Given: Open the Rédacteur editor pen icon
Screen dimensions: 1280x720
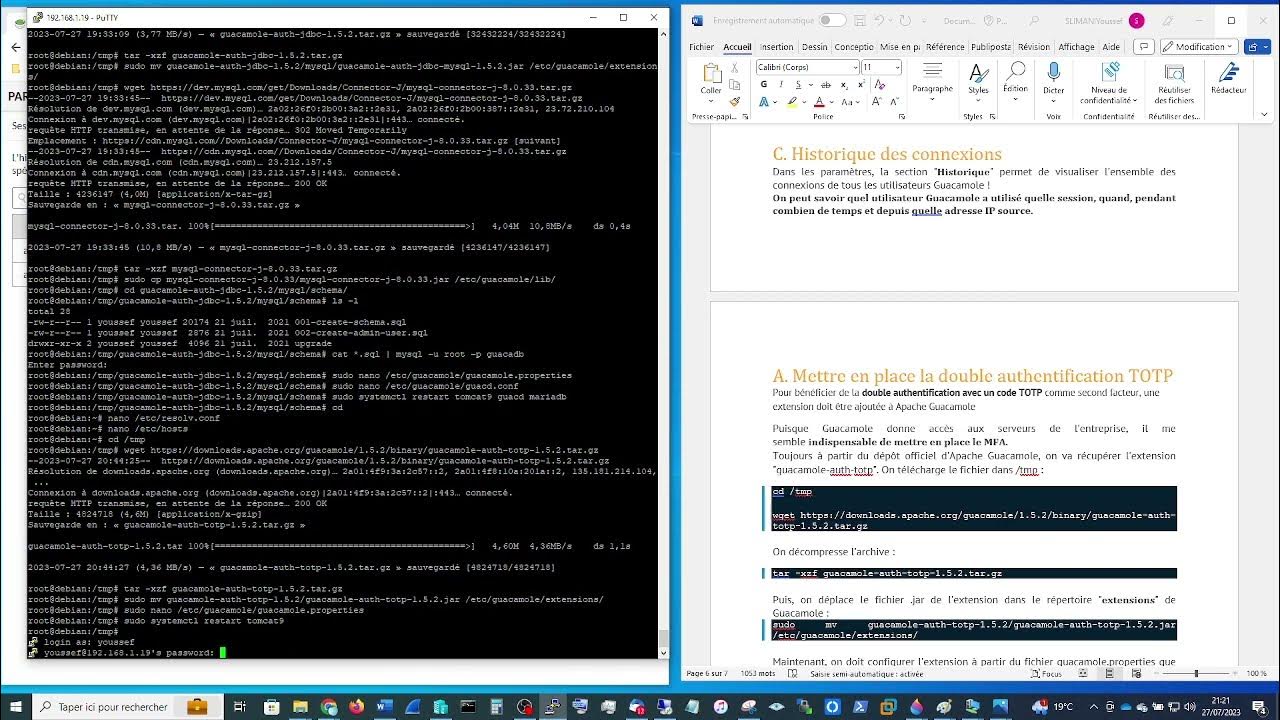Looking at the screenshot, I should [x=1229, y=73].
